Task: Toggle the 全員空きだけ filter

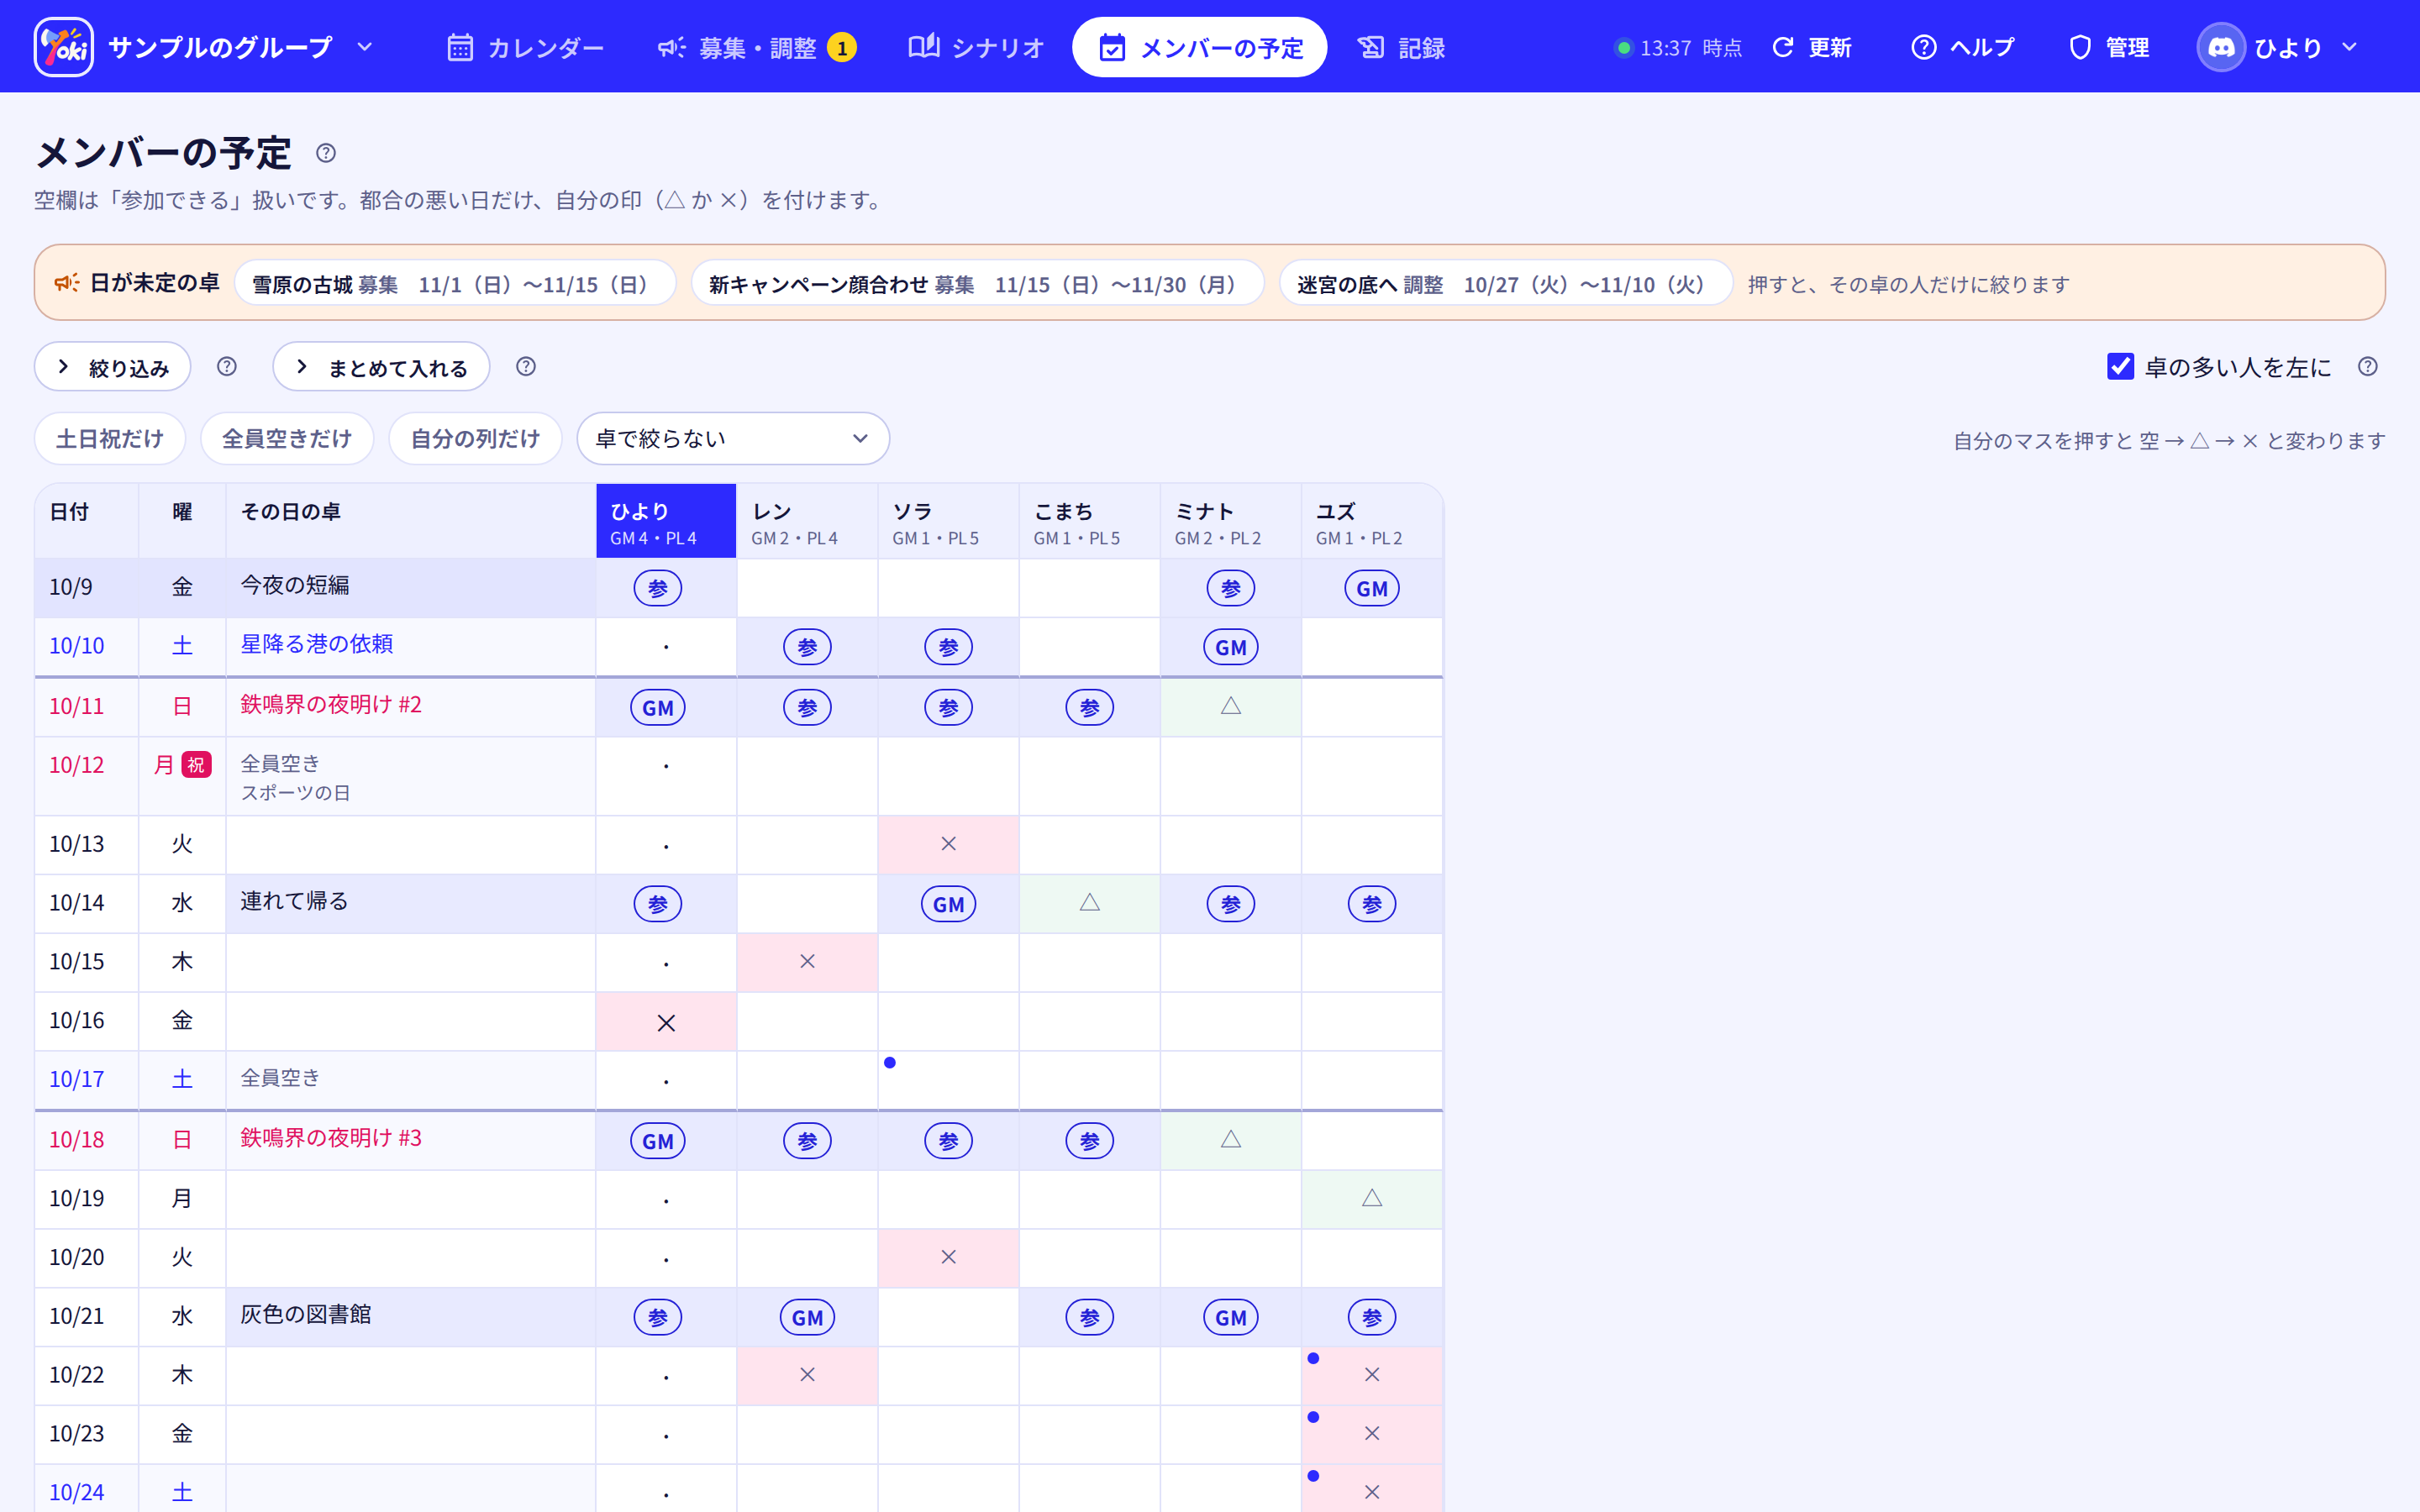Action: [287, 438]
